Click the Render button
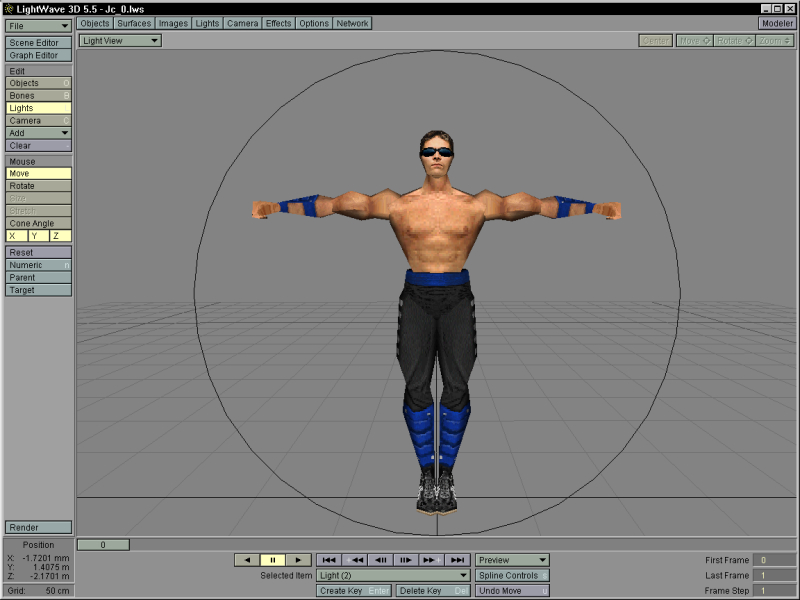The image size is (800, 600). tap(38, 527)
